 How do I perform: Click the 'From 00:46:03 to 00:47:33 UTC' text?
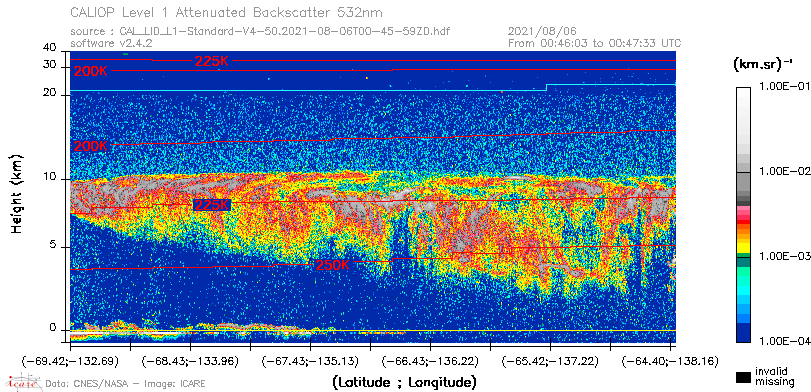594,43
